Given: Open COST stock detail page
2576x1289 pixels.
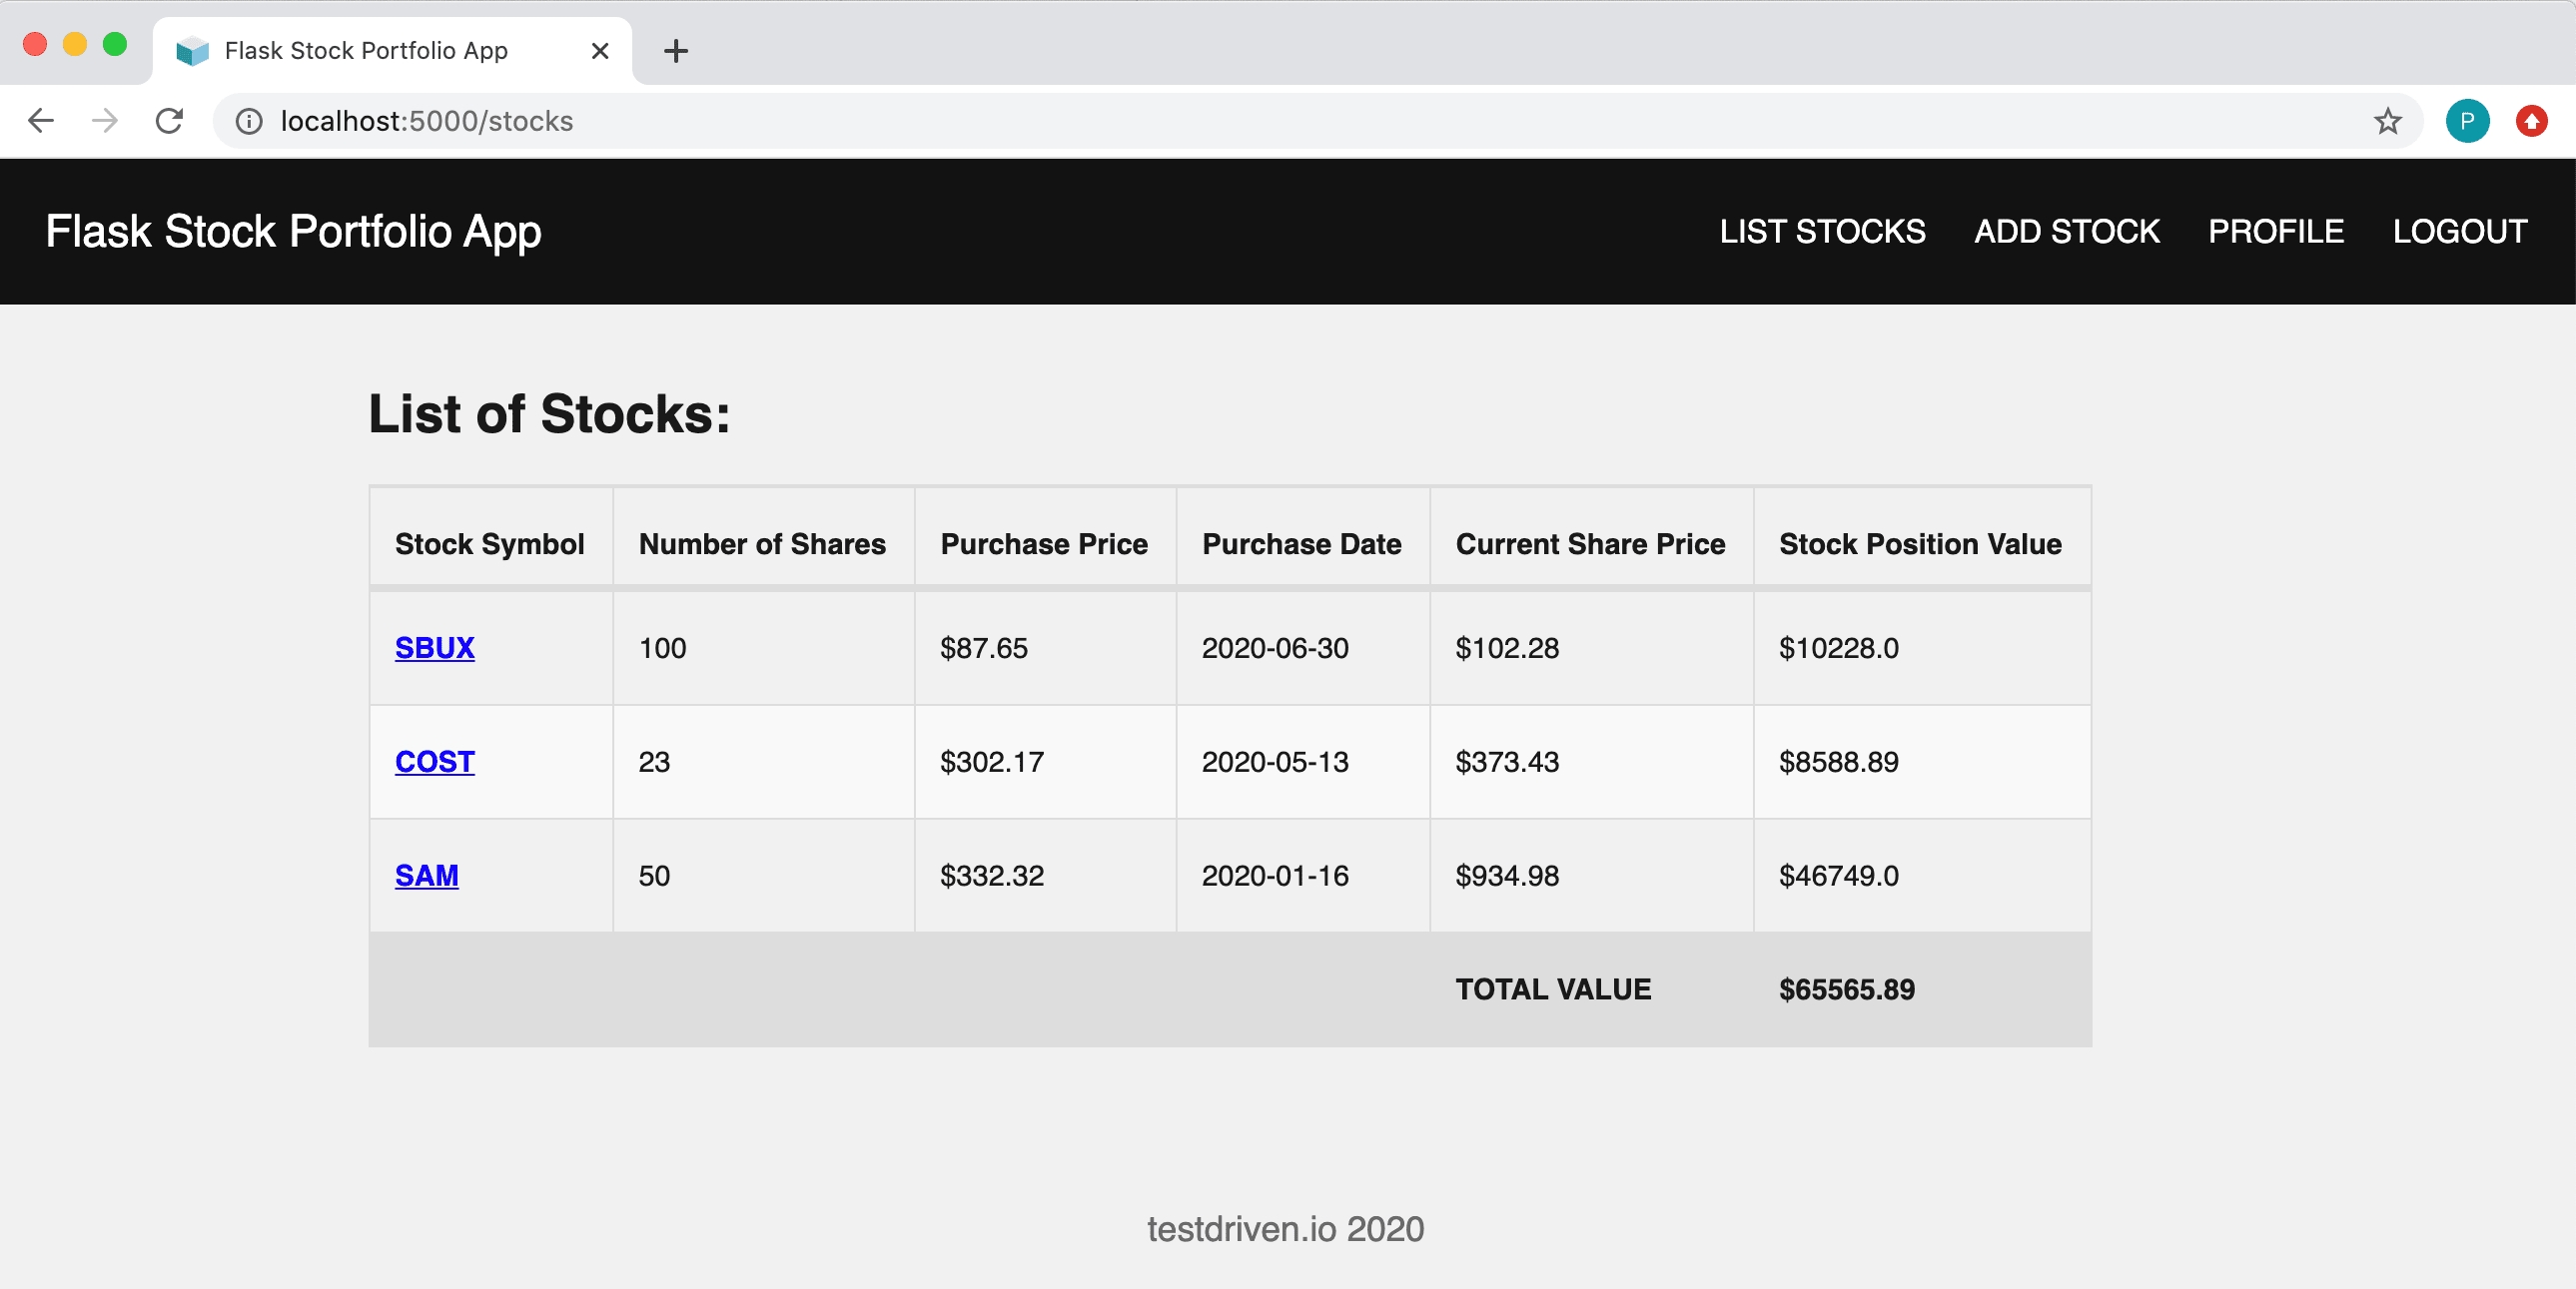Looking at the screenshot, I should [x=433, y=760].
